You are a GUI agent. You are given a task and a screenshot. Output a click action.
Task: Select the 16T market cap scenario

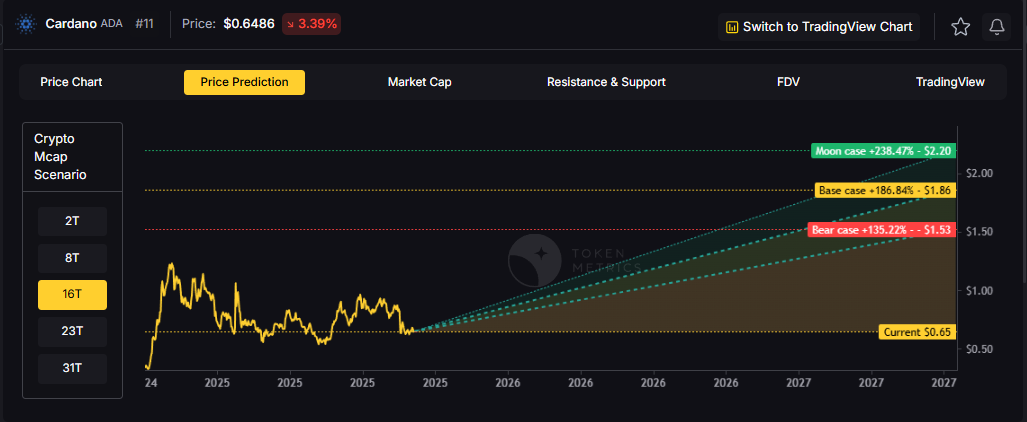click(x=72, y=295)
